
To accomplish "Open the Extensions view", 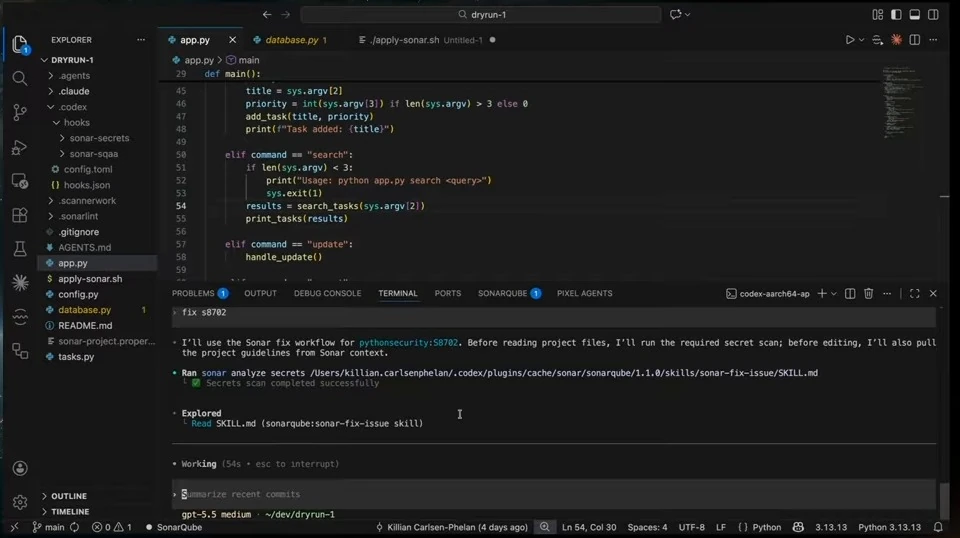I will tap(20, 215).
